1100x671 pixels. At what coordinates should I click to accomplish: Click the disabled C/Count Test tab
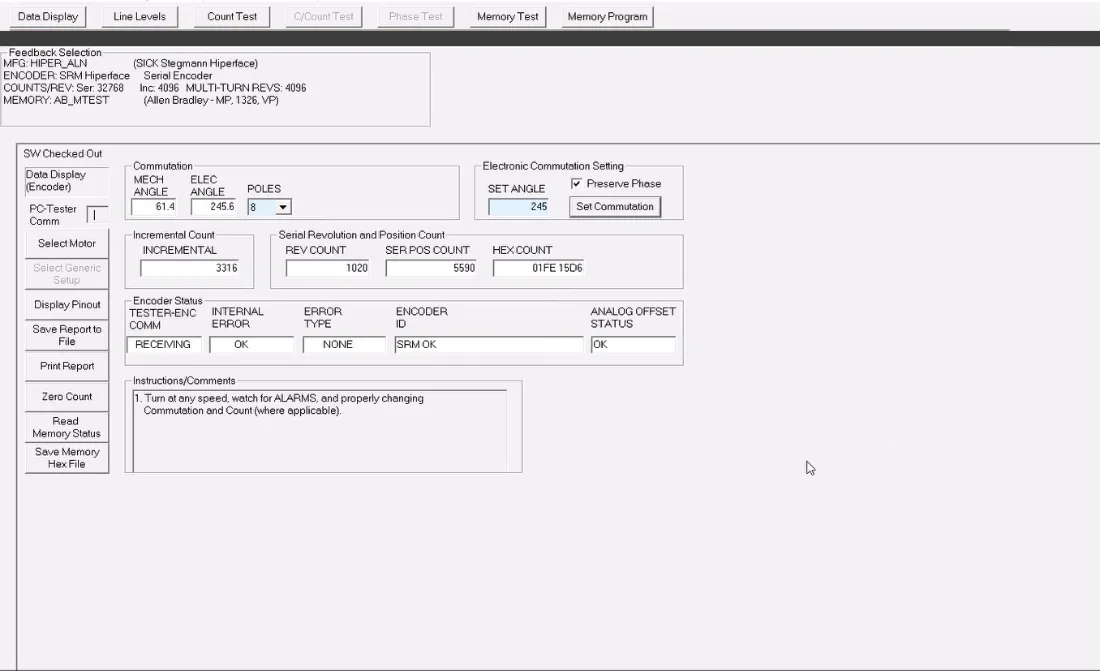click(324, 16)
